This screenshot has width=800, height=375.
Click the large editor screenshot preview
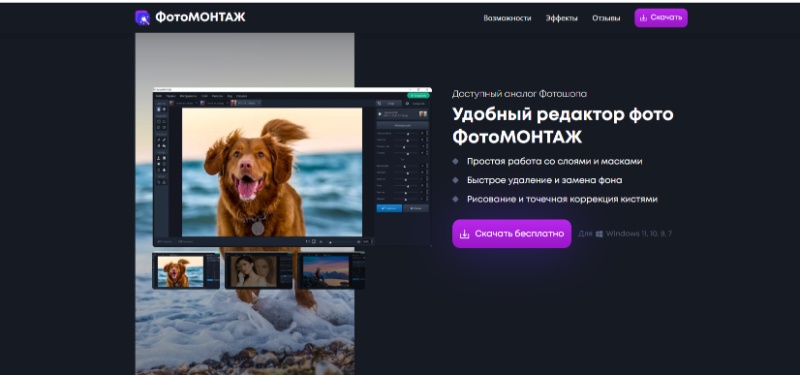292,167
